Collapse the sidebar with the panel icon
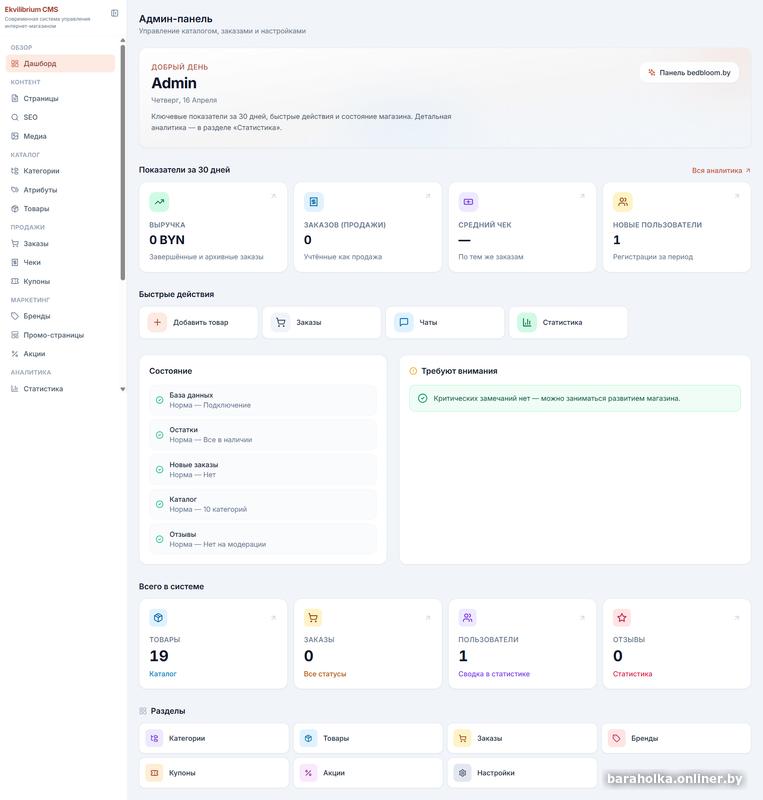The image size is (763, 800). 114,13
